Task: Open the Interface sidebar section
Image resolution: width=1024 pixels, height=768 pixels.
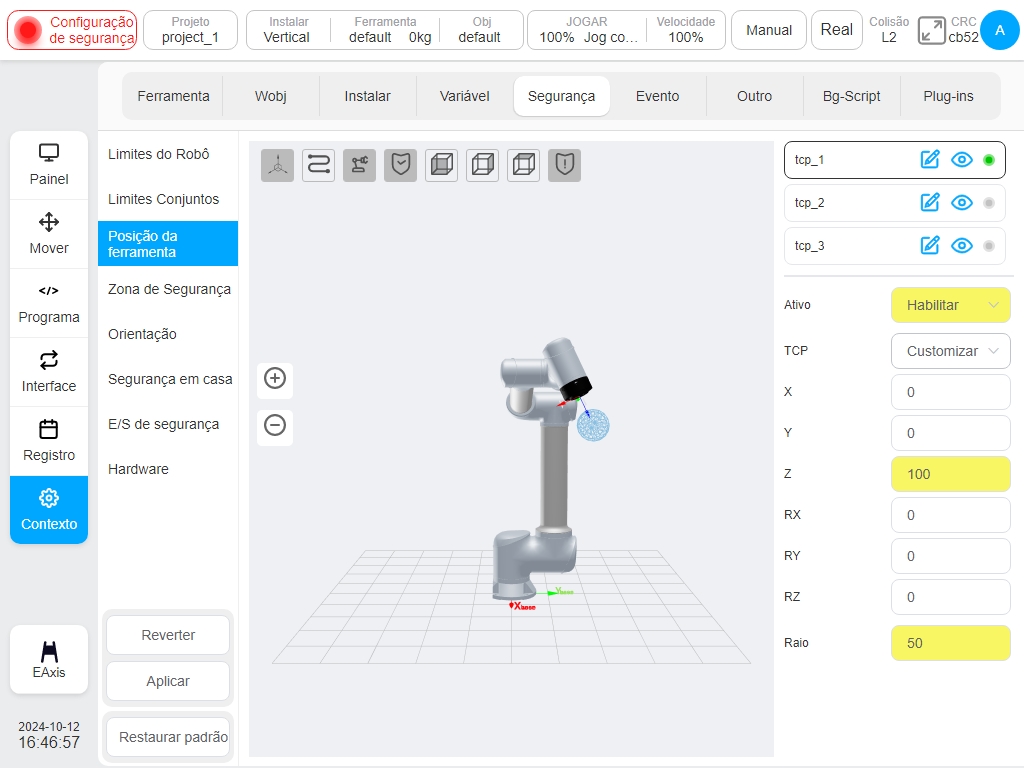Action: pyautogui.click(x=49, y=372)
